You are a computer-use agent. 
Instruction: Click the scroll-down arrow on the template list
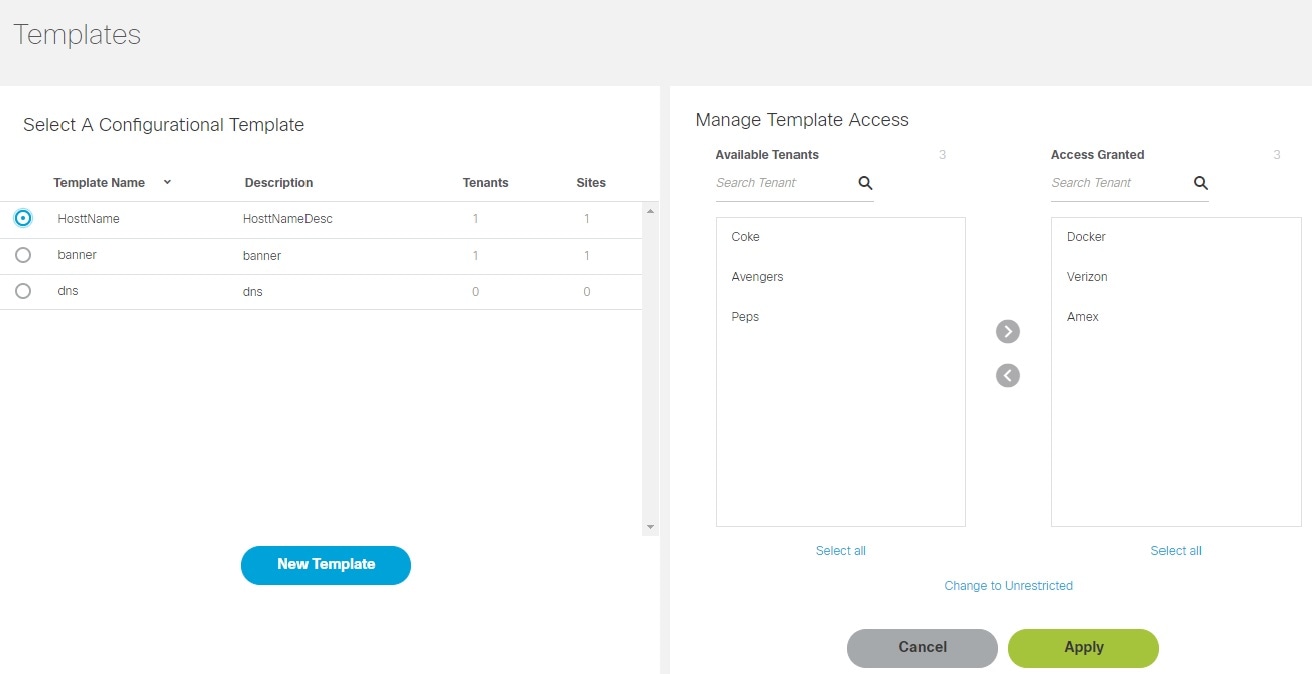[x=651, y=525]
